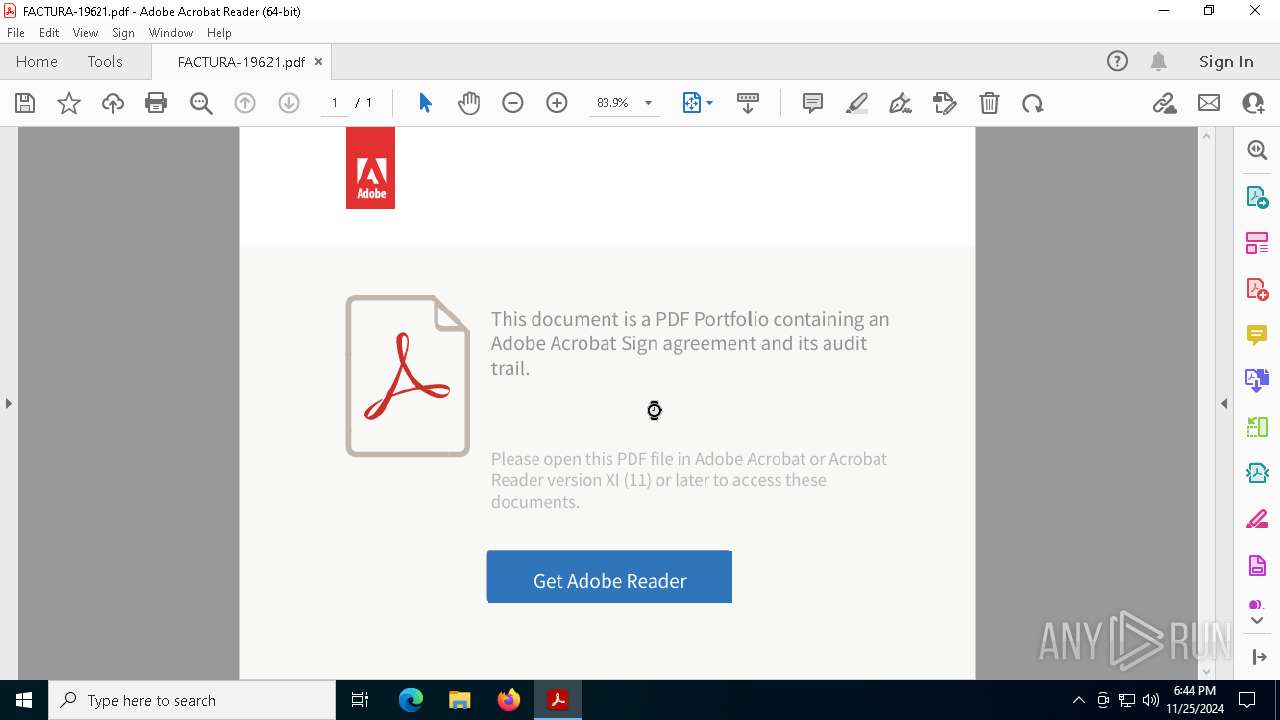Open the Create PDF tool in the right pane
Viewport: 1280px width, 720px height.
1257,288
